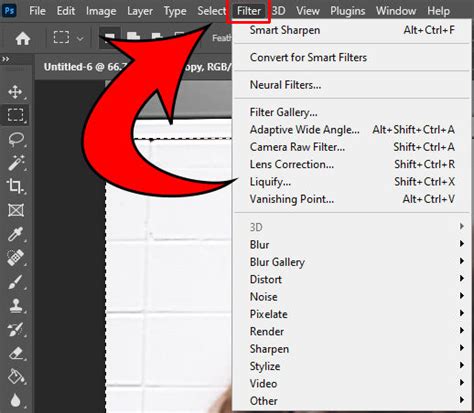
Task: Expand the toolbar with double-chevron icon
Action: pyautogui.click(x=6, y=59)
